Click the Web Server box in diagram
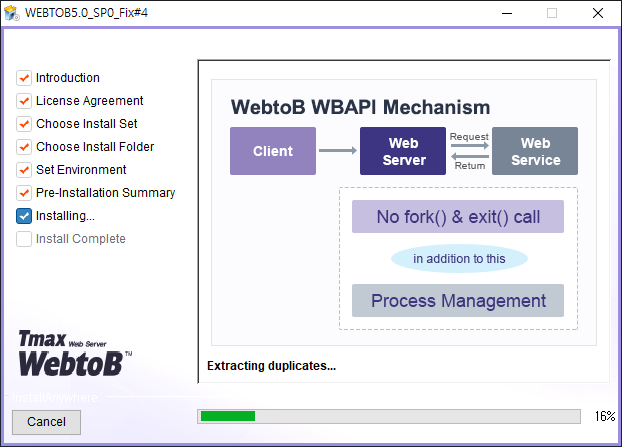Screen dimensions: 622x447 (x=403, y=151)
